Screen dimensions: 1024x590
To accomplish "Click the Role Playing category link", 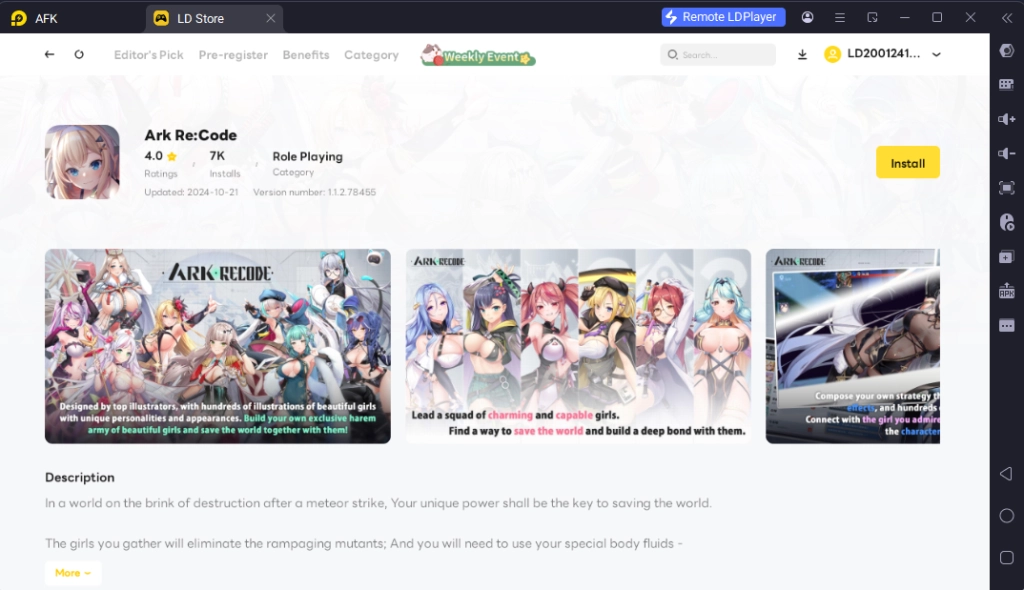I will [x=308, y=156].
